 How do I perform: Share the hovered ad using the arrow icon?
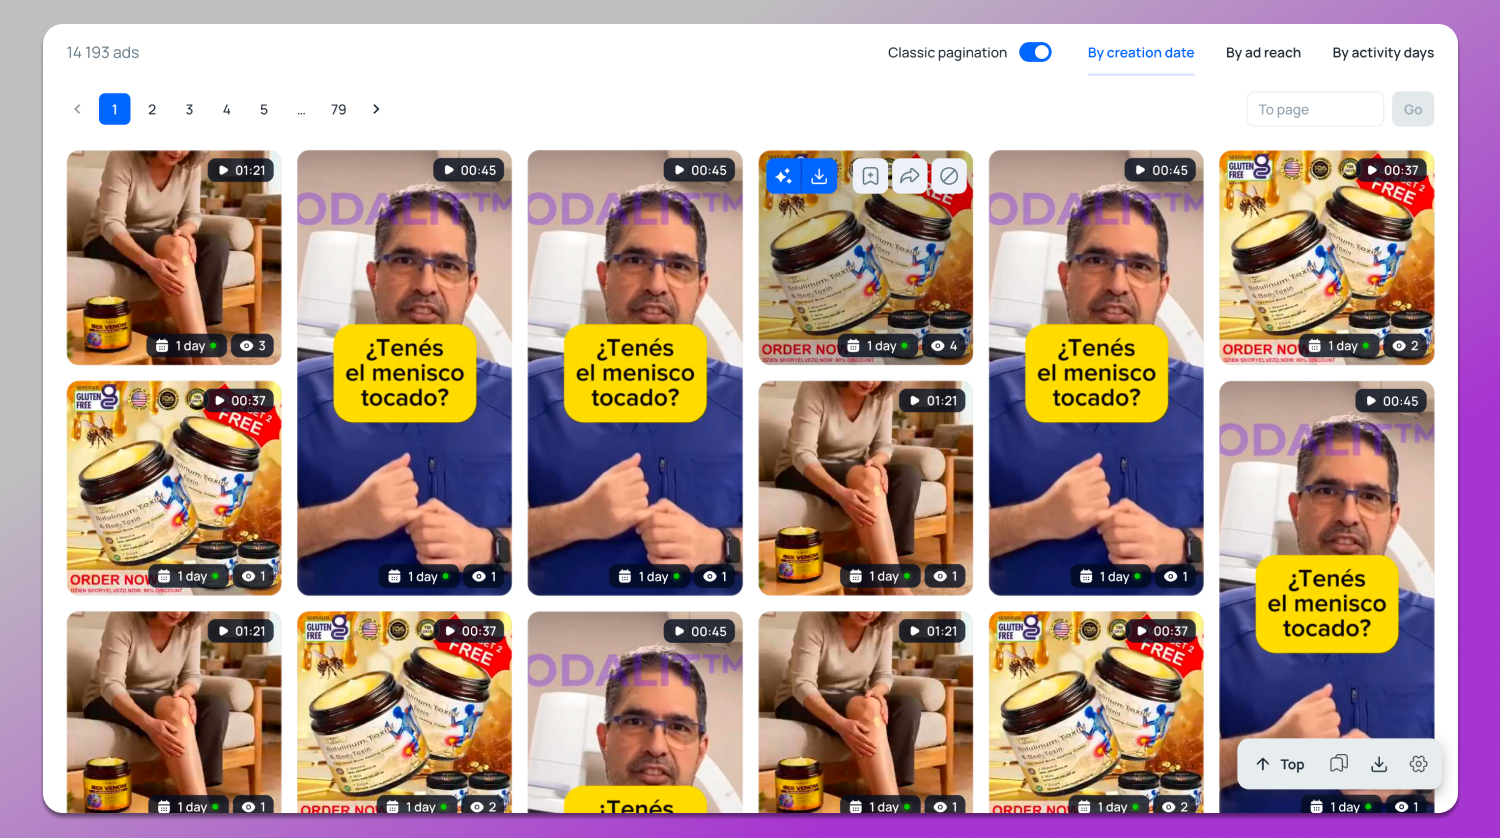coord(909,176)
